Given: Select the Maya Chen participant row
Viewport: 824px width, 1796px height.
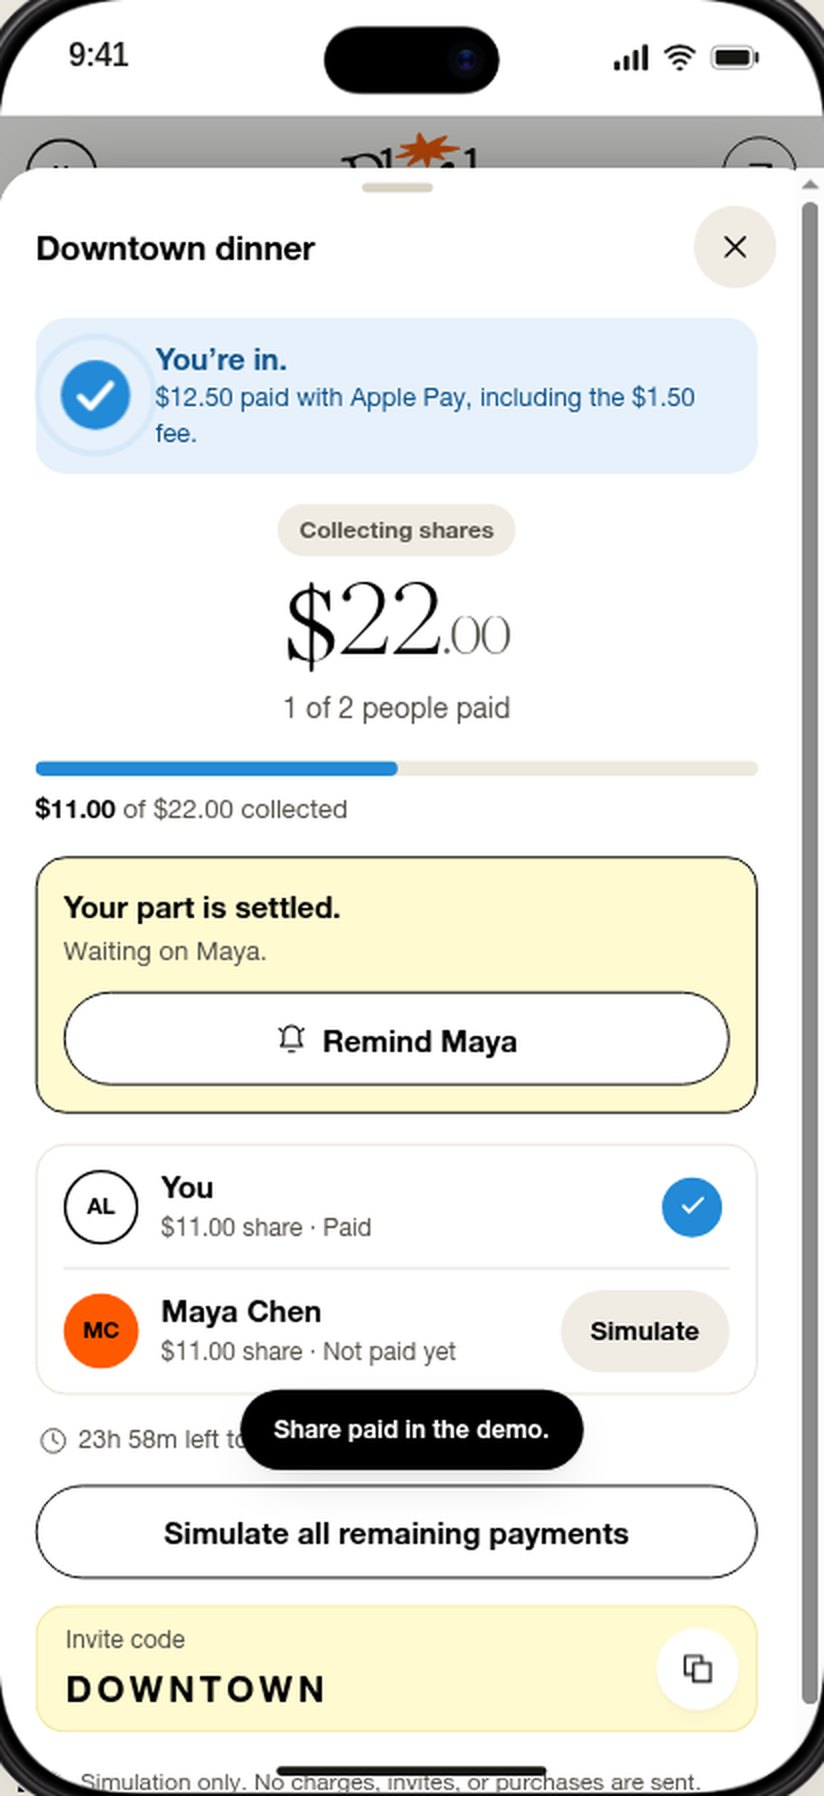Looking at the screenshot, I should (396, 1331).
